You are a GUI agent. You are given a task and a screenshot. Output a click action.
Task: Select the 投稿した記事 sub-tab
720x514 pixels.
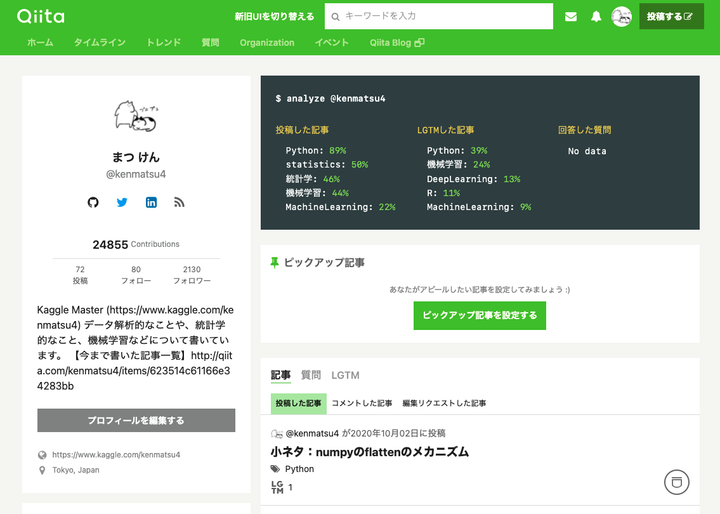click(298, 403)
